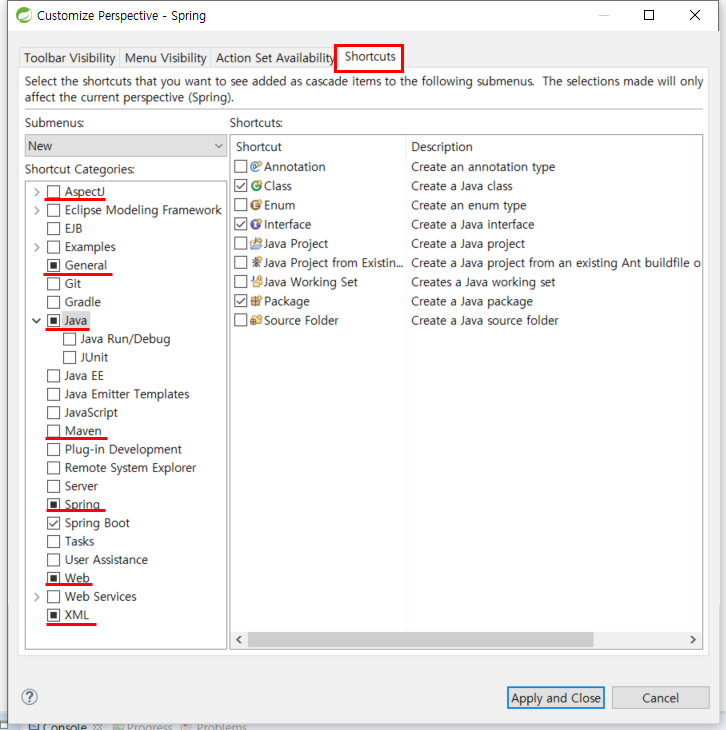The height and width of the screenshot is (730, 726).
Task: Select the JavaScript category row
Action: (x=91, y=412)
